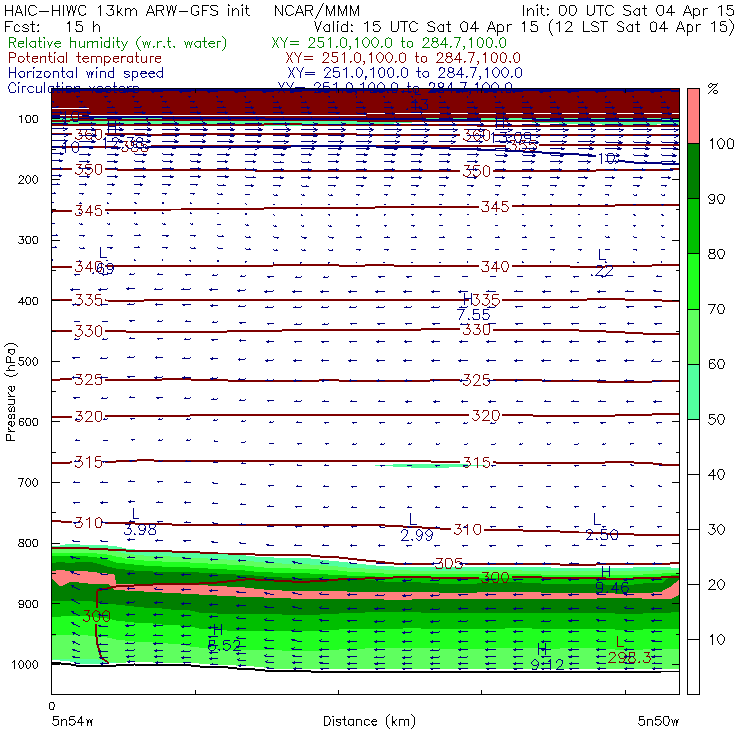
Task: Click the 800 pressure axis tick label
Action: [28, 543]
